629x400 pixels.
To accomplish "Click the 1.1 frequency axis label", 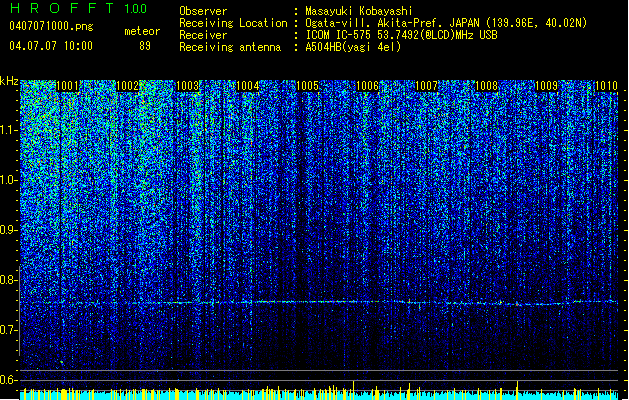I will (x=9, y=130).
